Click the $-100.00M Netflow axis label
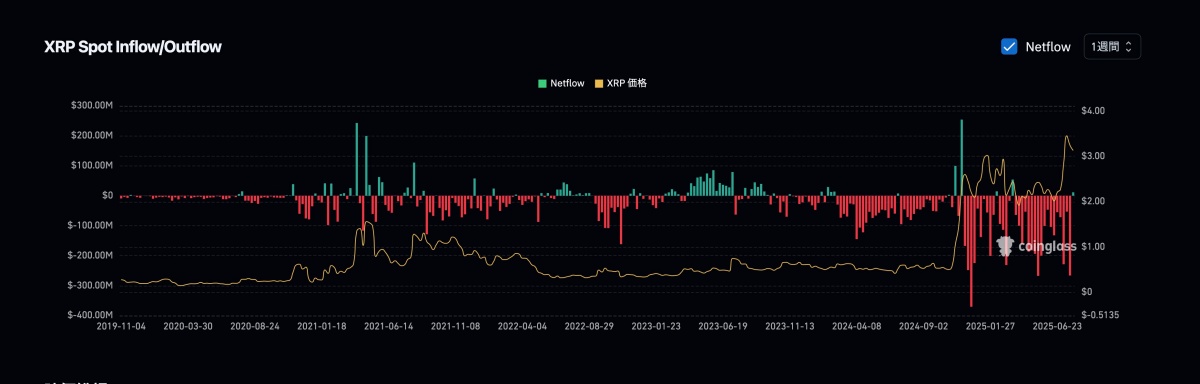1200x384 pixels. point(90,225)
